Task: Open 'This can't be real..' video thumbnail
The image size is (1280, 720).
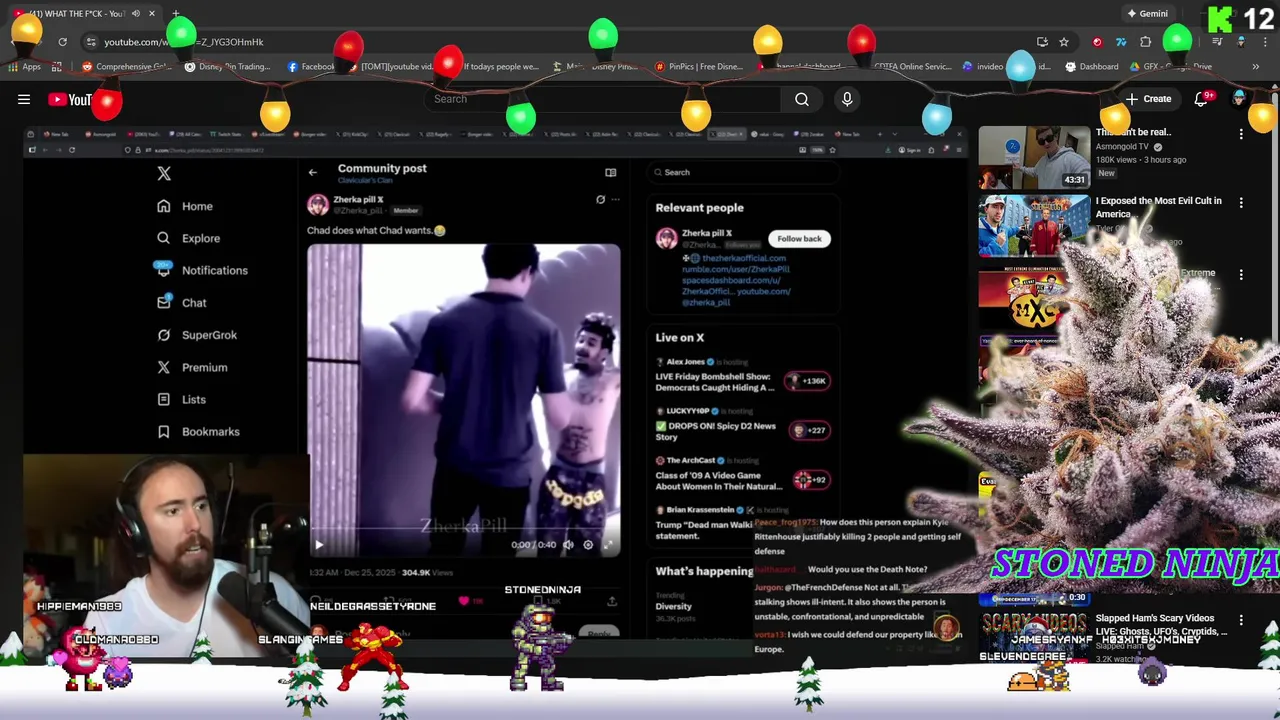Action: click(1034, 157)
